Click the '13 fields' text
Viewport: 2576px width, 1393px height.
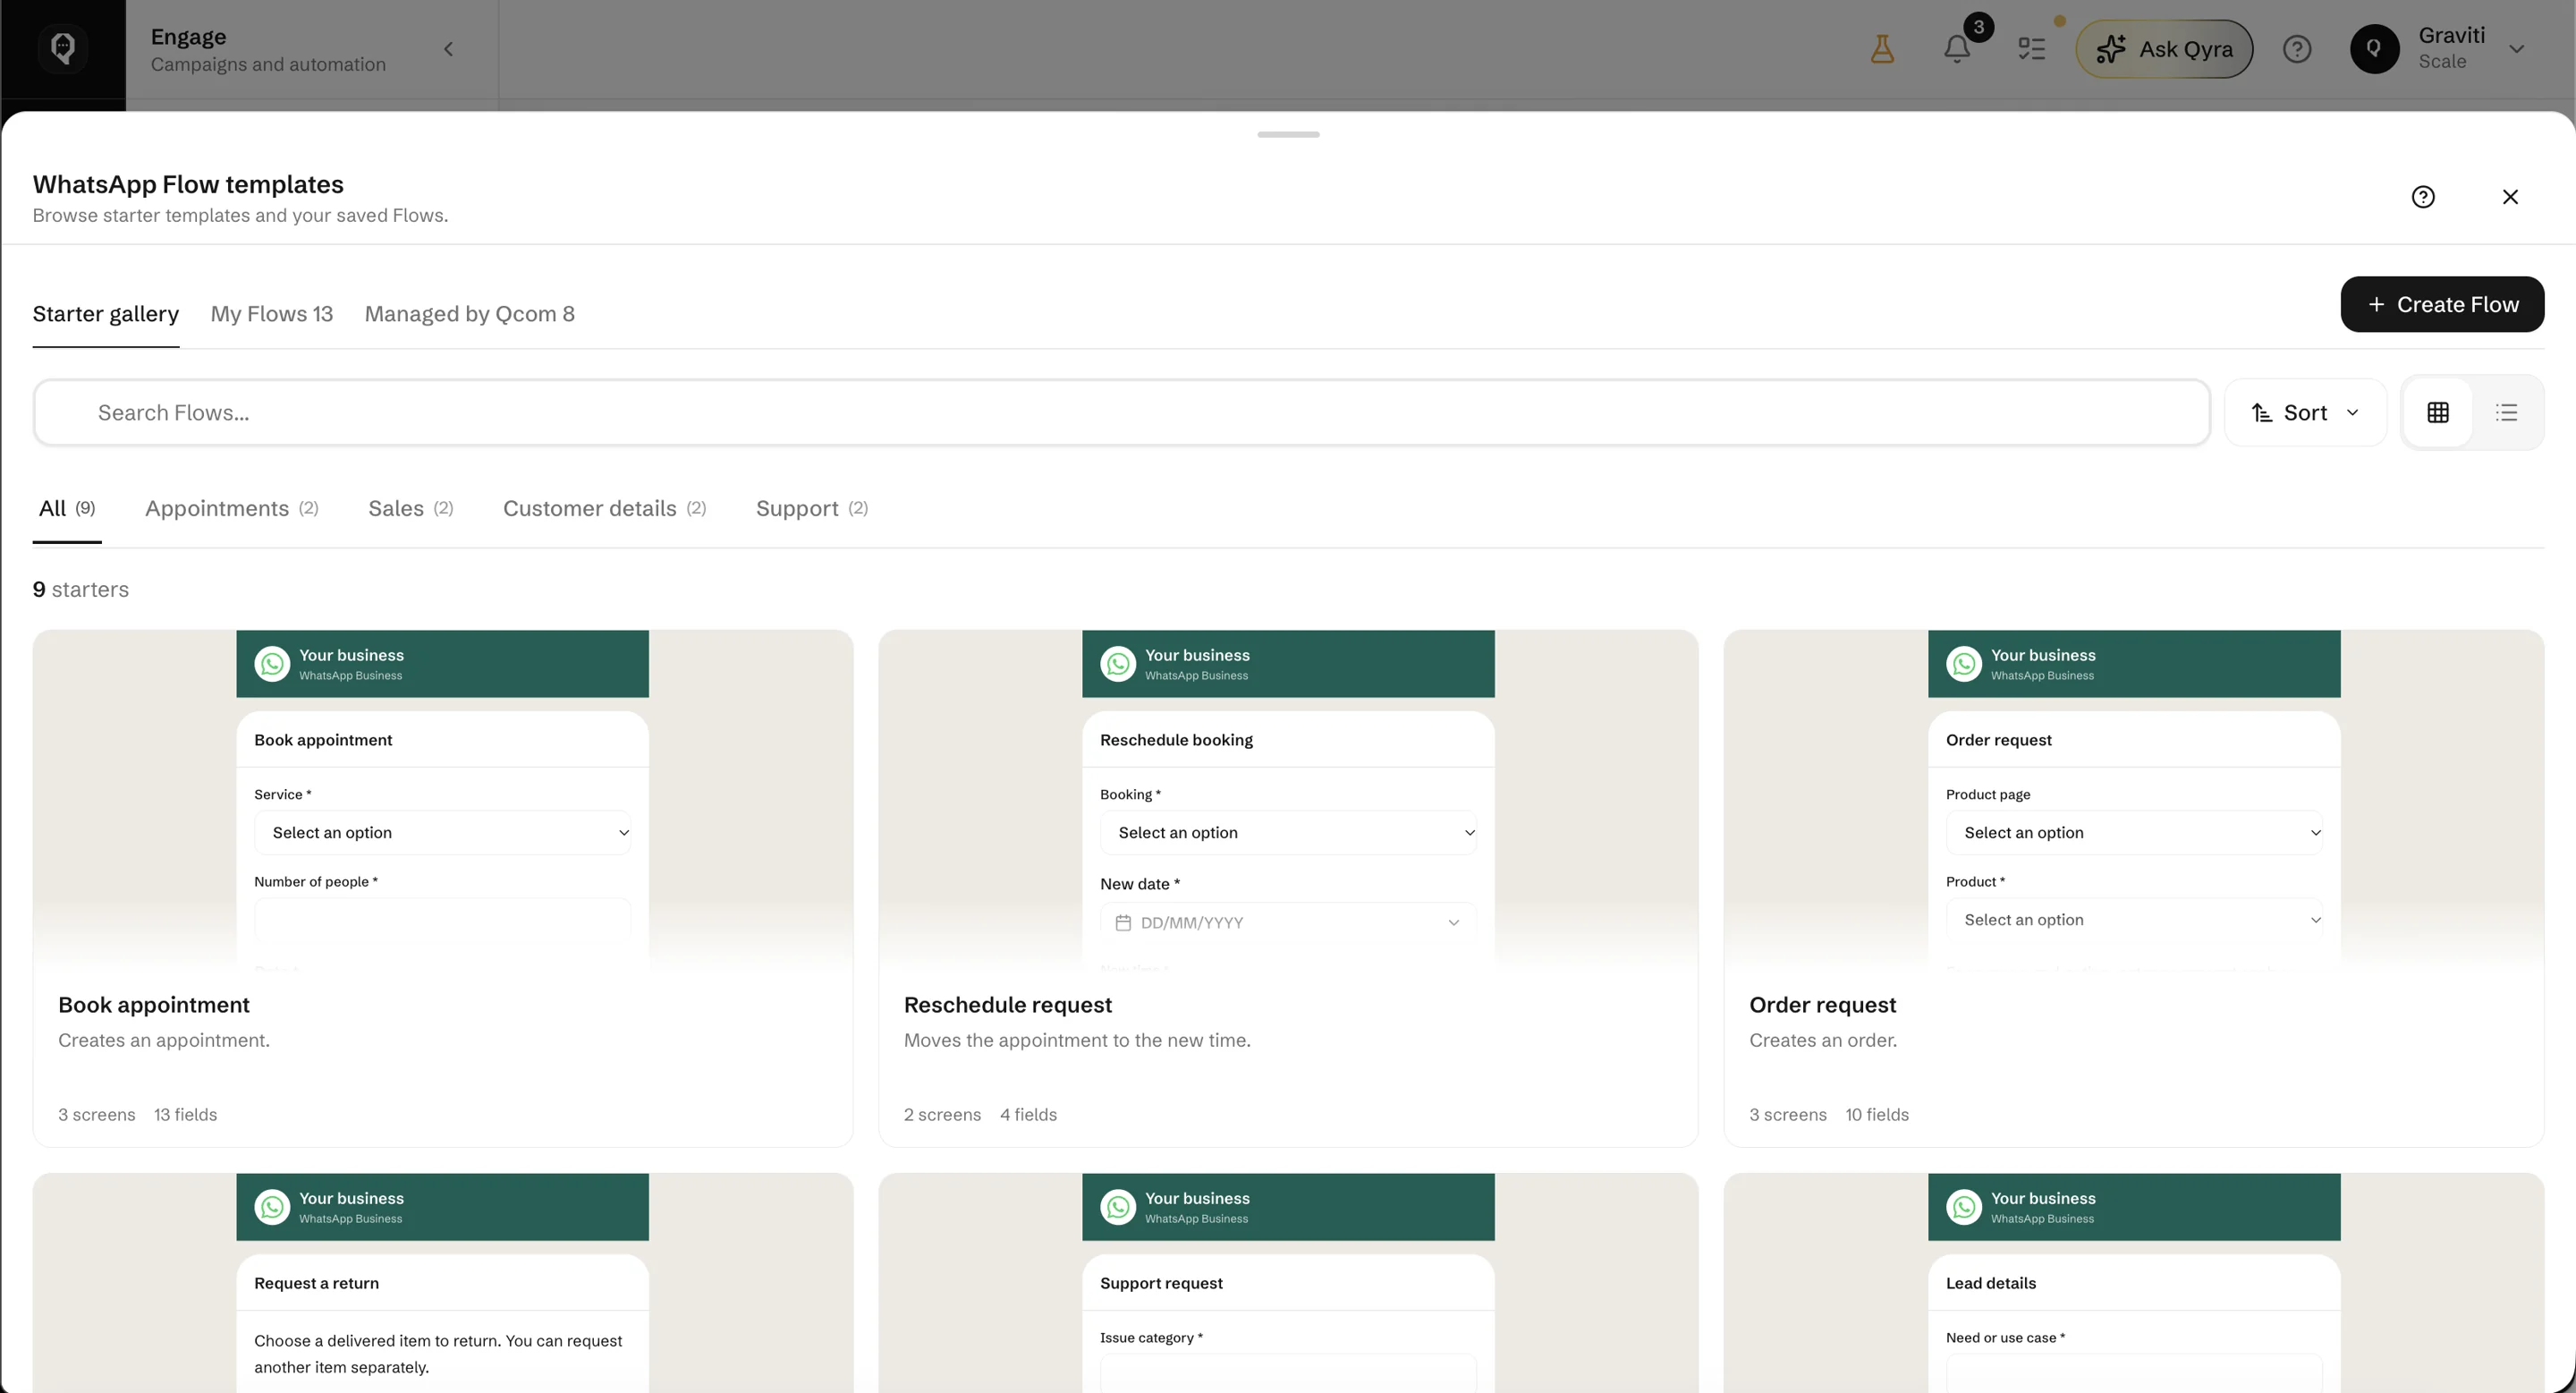tap(185, 1115)
